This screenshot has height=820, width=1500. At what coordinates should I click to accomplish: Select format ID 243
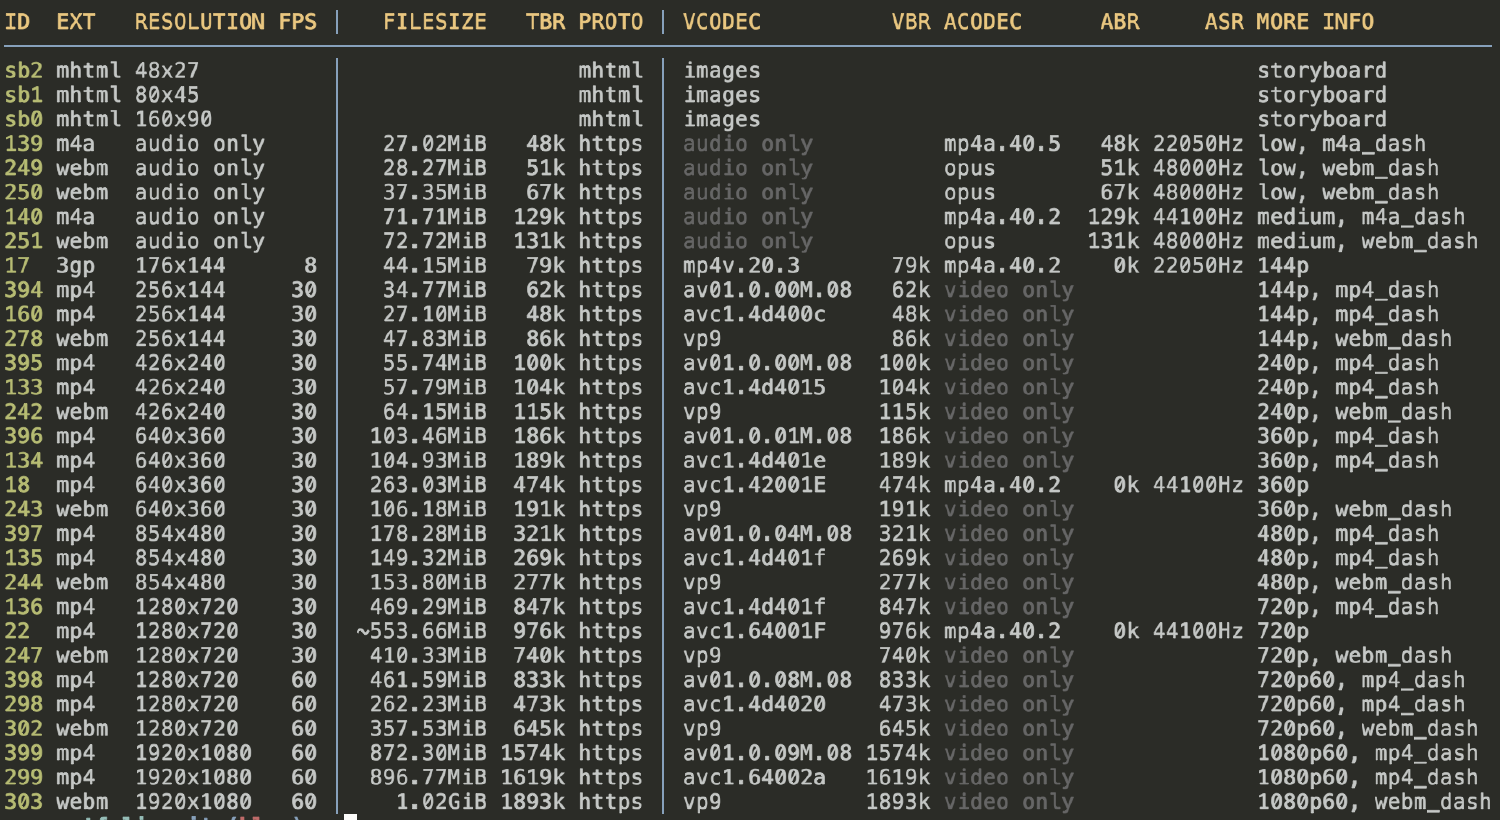pyautogui.click(x=24, y=509)
